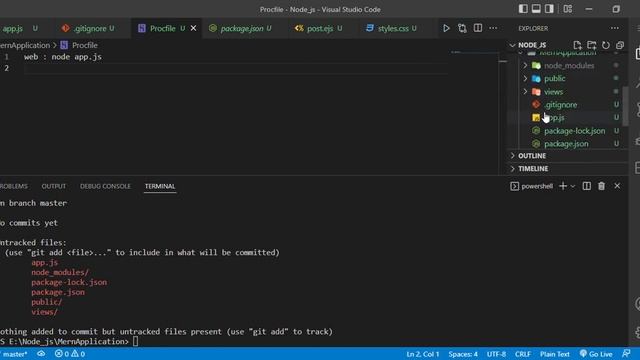Split the editor to the right
This screenshot has width=640, height=360.
click(478, 28)
